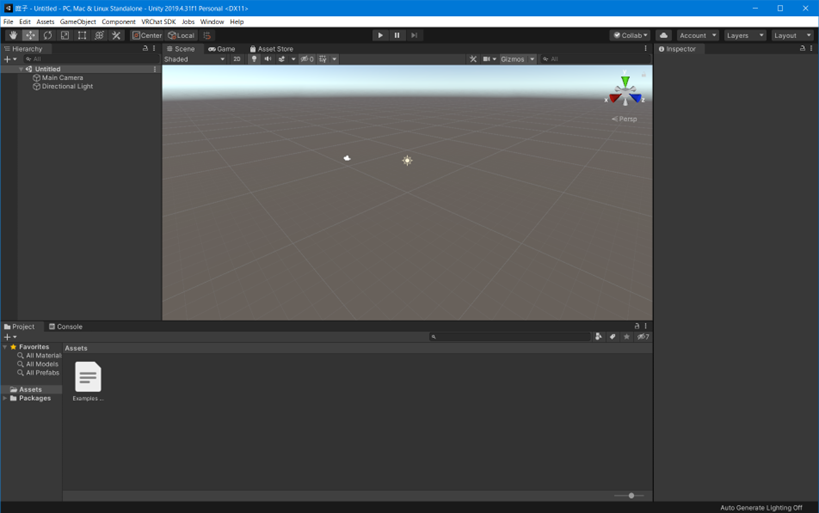Image resolution: width=819 pixels, height=513 pixels.
Task: Open the Layers dropdown
Action: 745,35
